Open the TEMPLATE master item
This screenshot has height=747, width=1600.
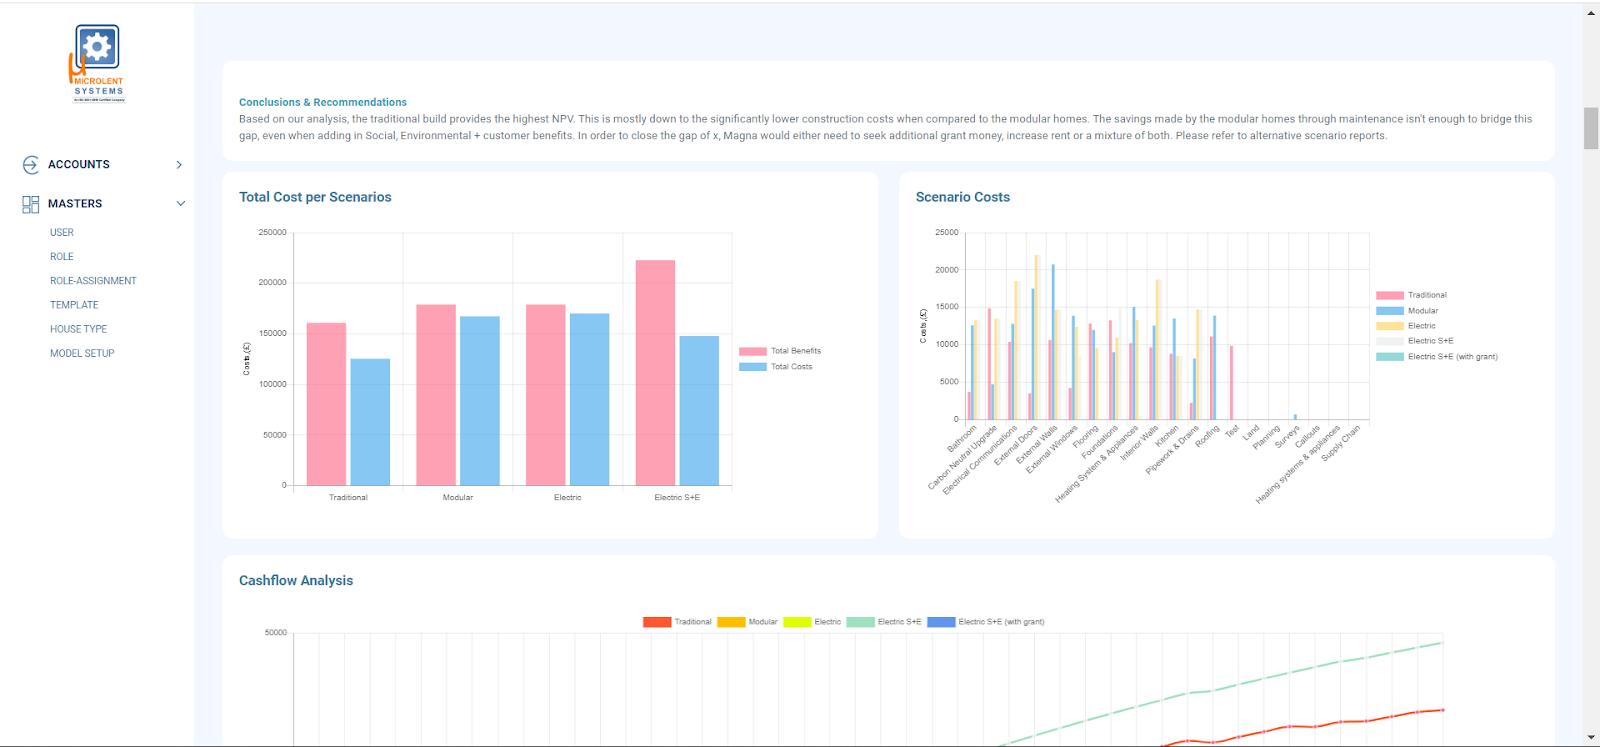(x=74, y=305)
